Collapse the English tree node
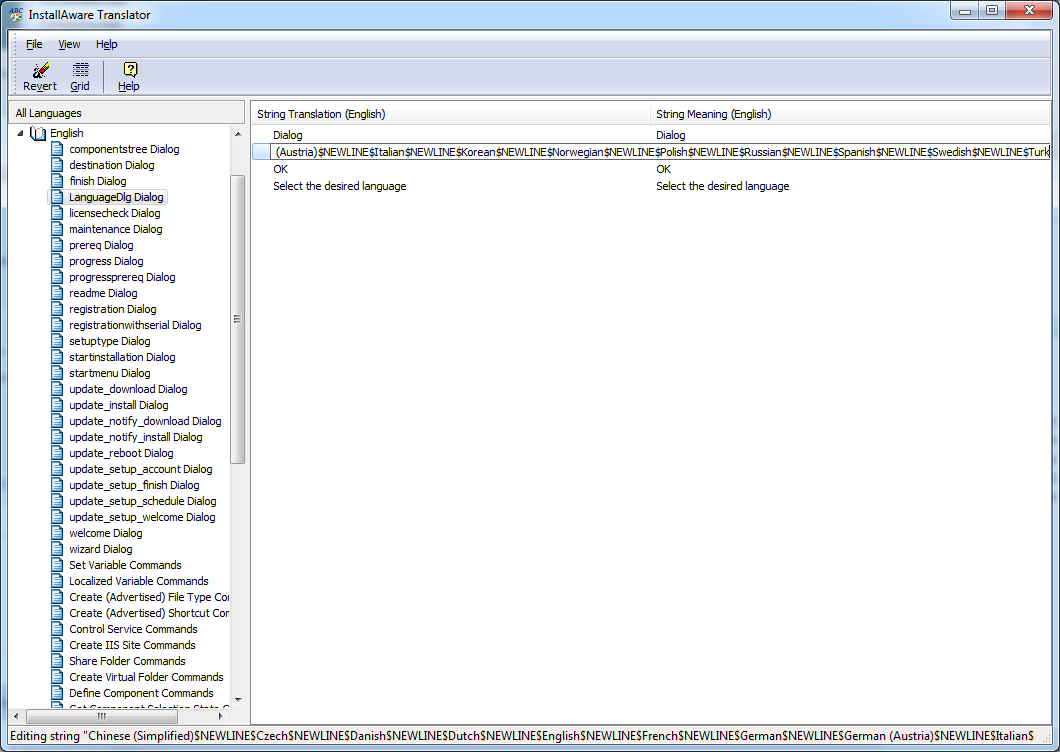The image size is (1060, 752). (x=20, y=133)
